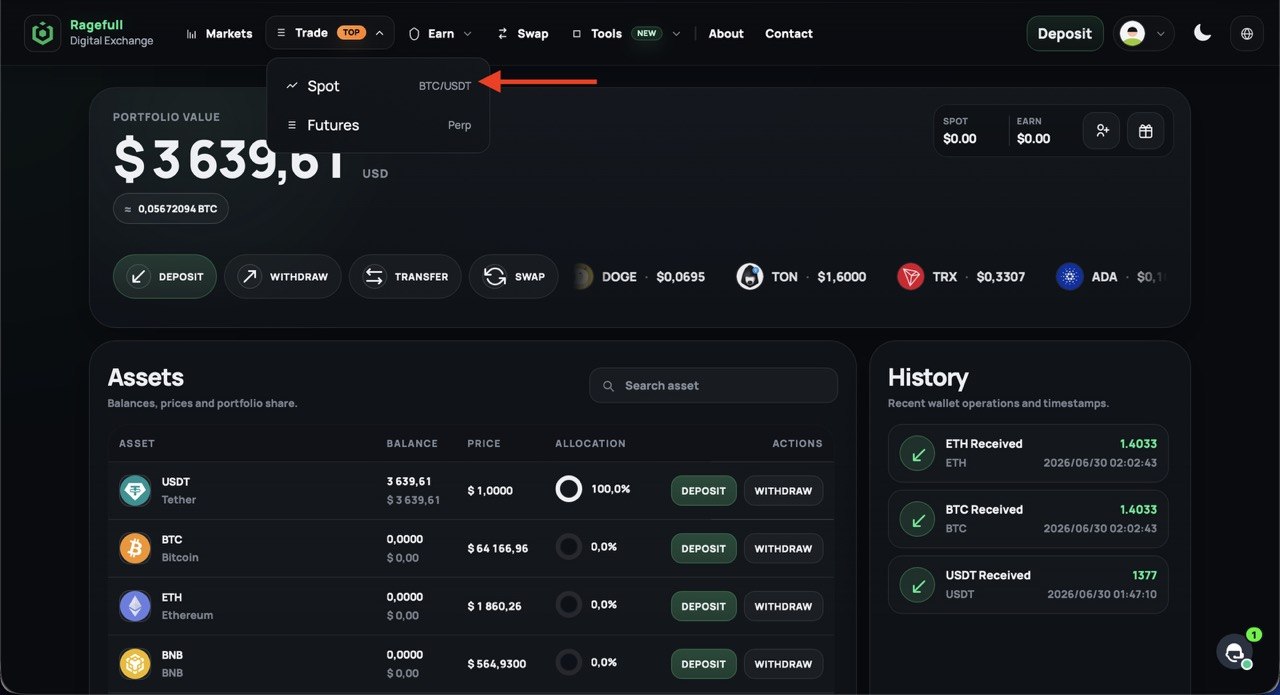
Task: Click the Ragefull logo icon
Action: pos(42,33)
